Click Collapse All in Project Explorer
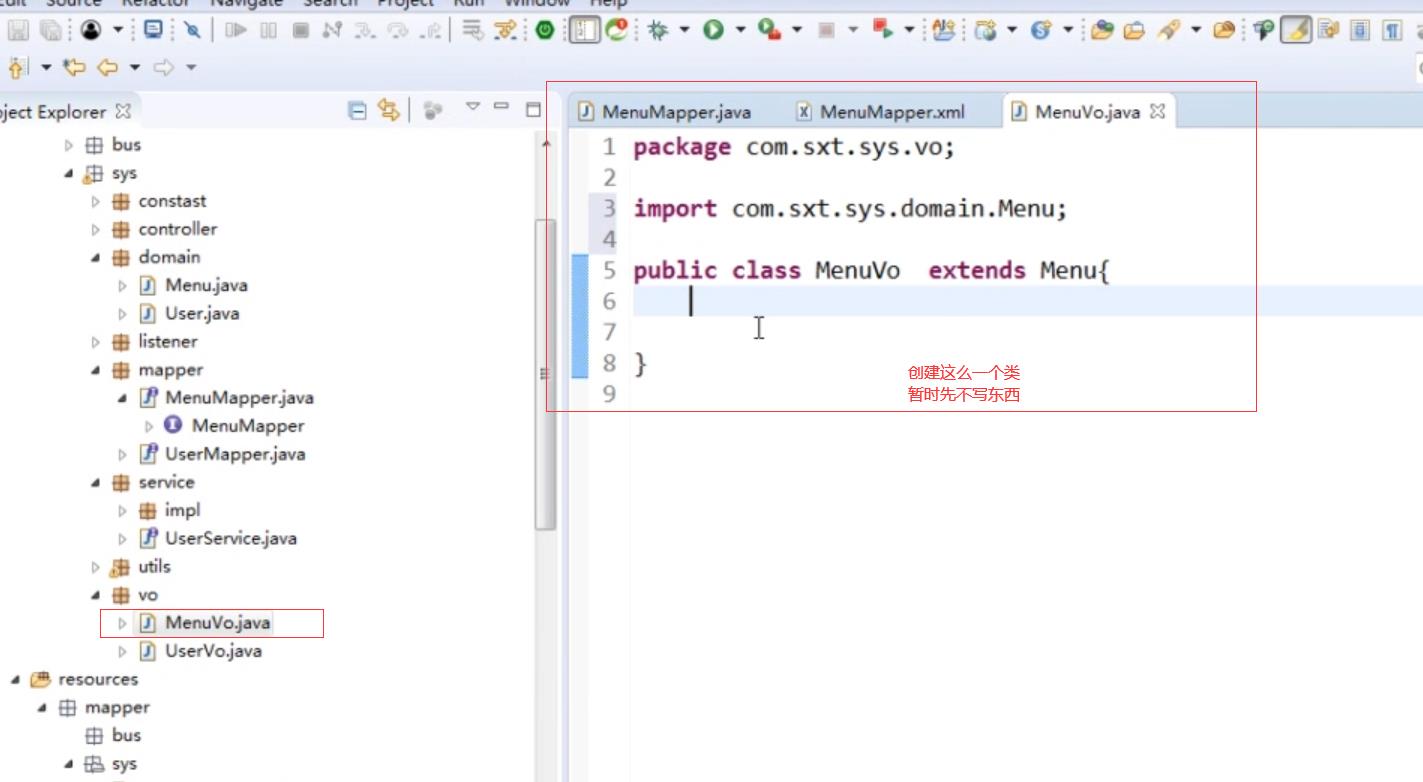Screen dimensions: 1423x782 click(357, 111)
